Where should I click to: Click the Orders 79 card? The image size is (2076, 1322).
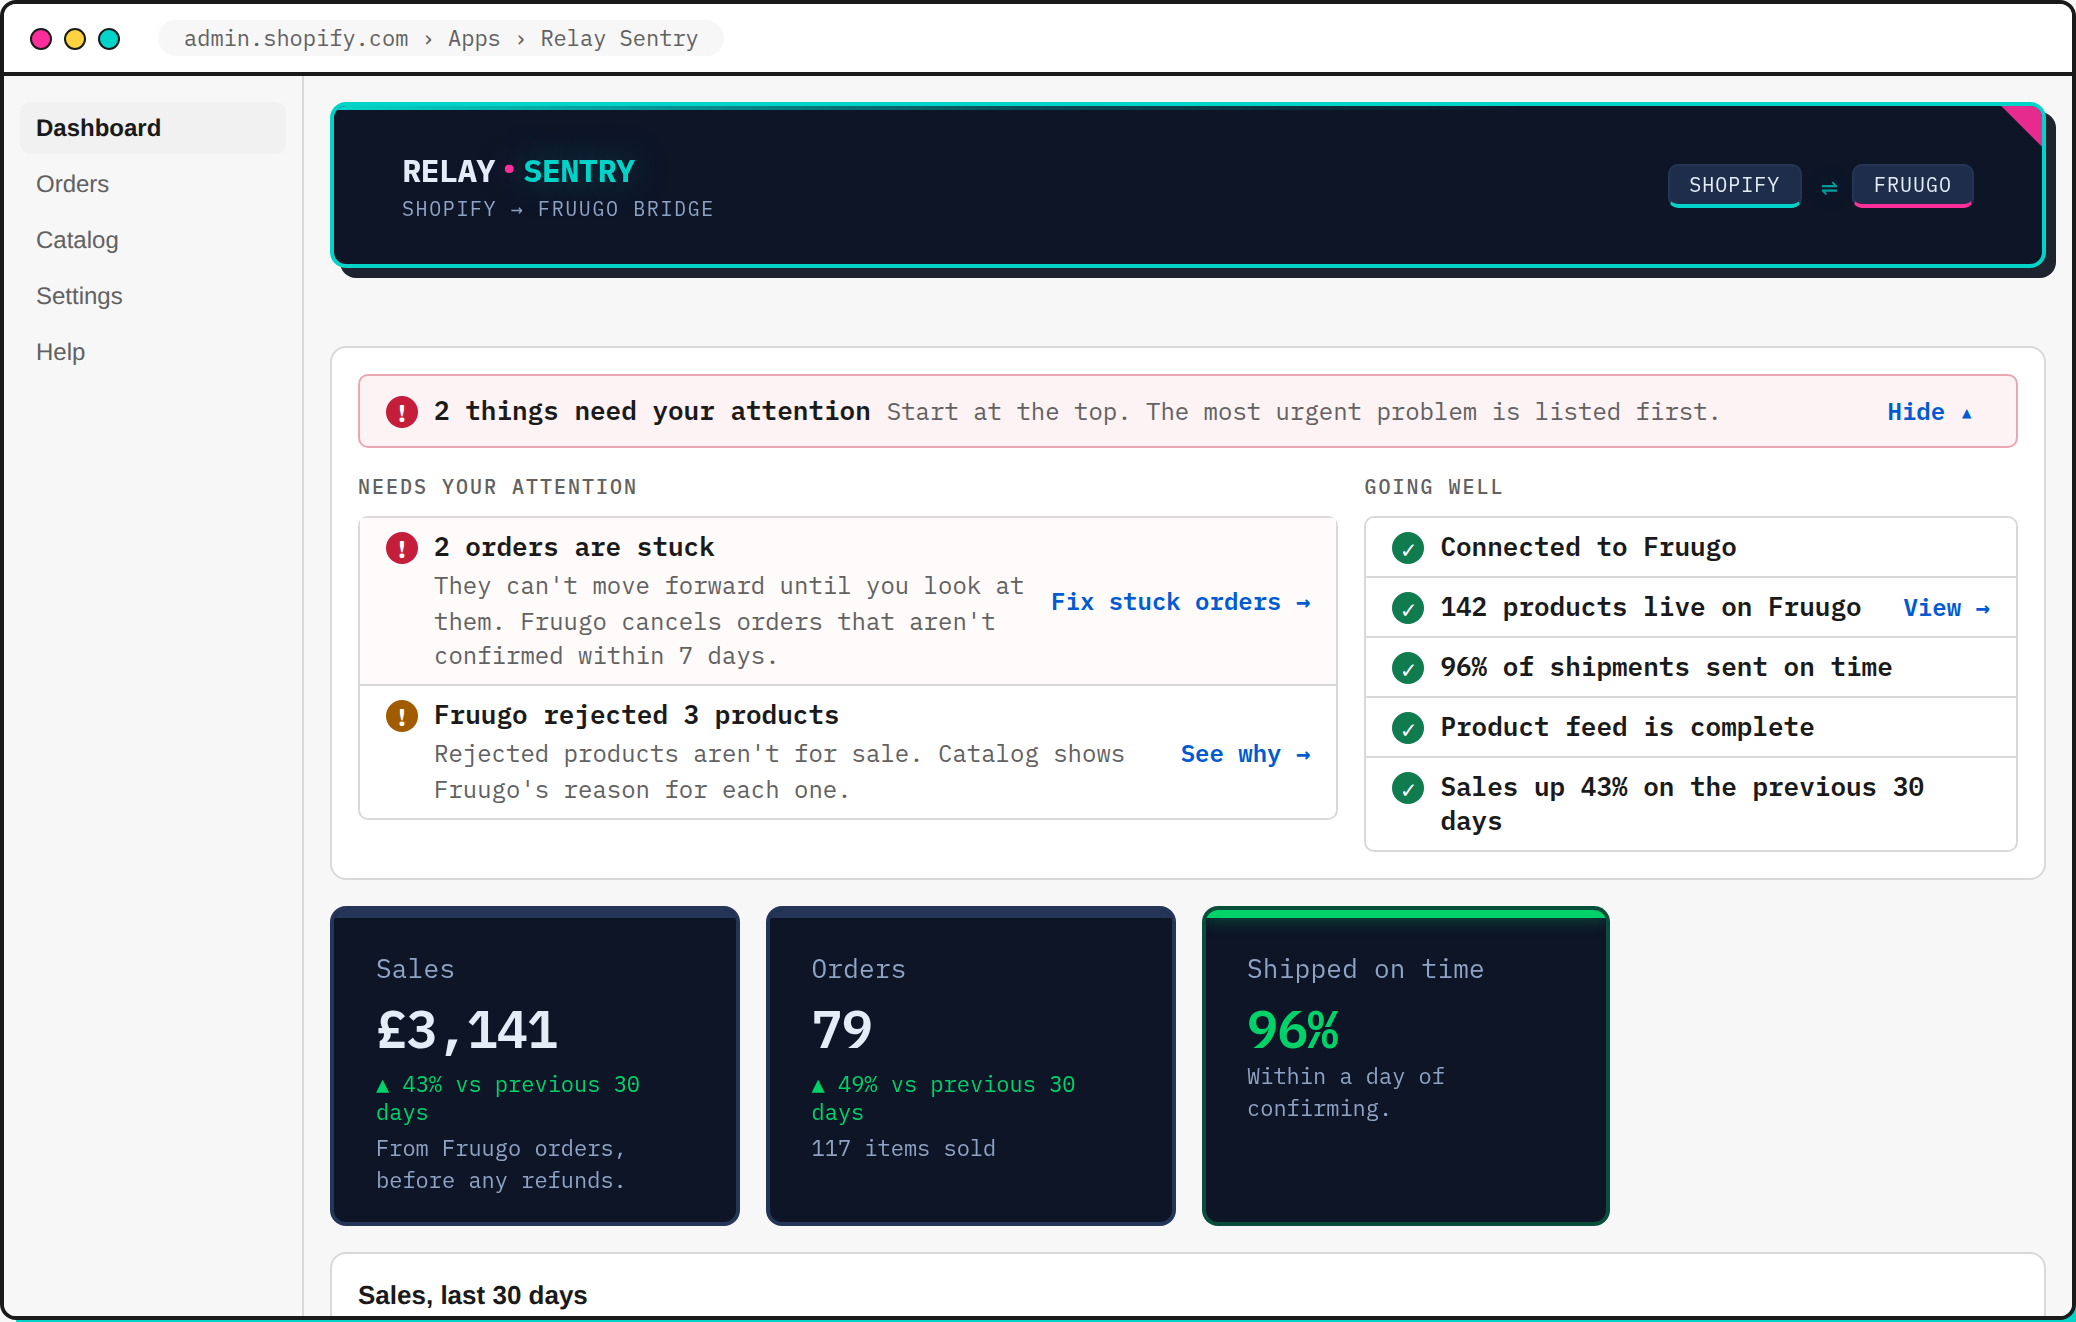coord(971,1066)
